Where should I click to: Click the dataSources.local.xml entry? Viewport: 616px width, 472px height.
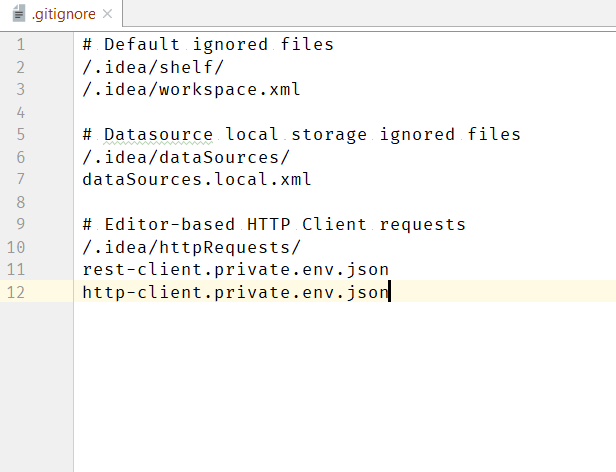(x=197, y=180)
